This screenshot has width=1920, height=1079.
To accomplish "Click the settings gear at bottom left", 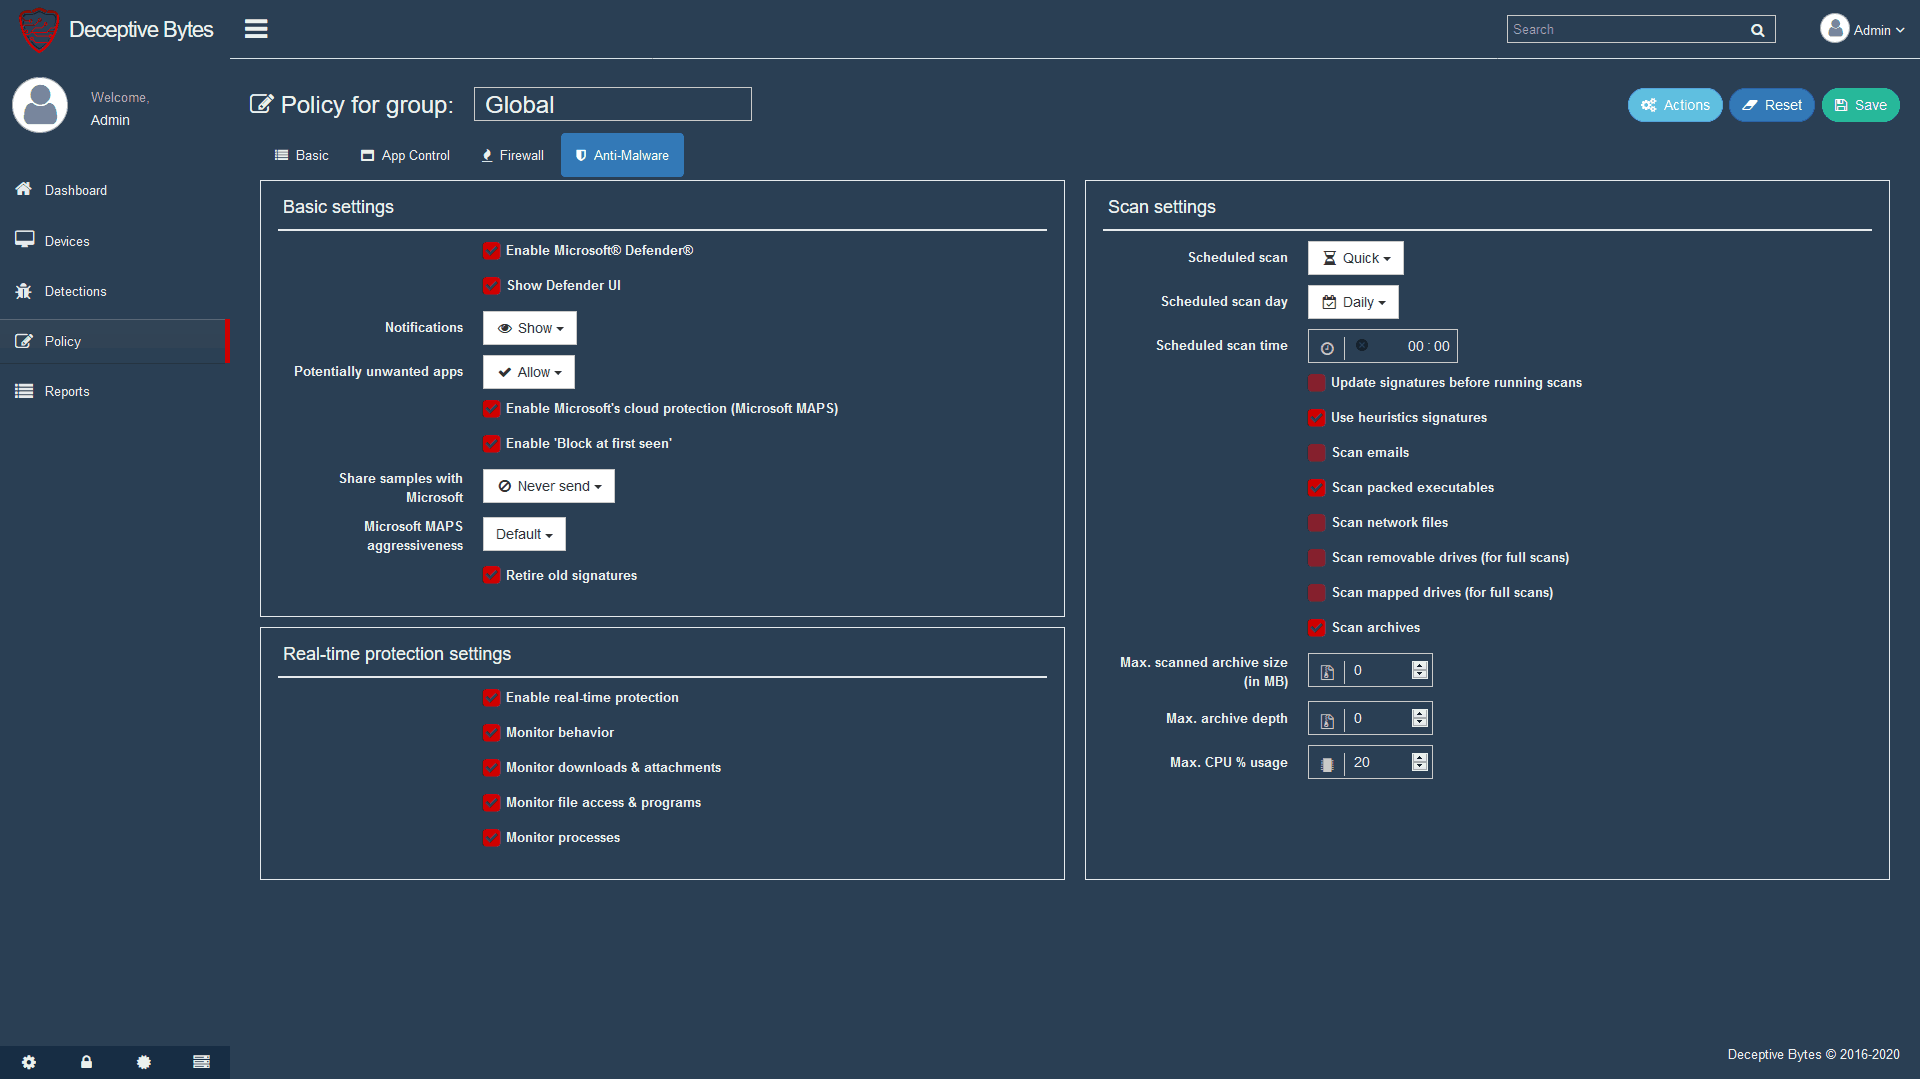I will (29, 1062).
